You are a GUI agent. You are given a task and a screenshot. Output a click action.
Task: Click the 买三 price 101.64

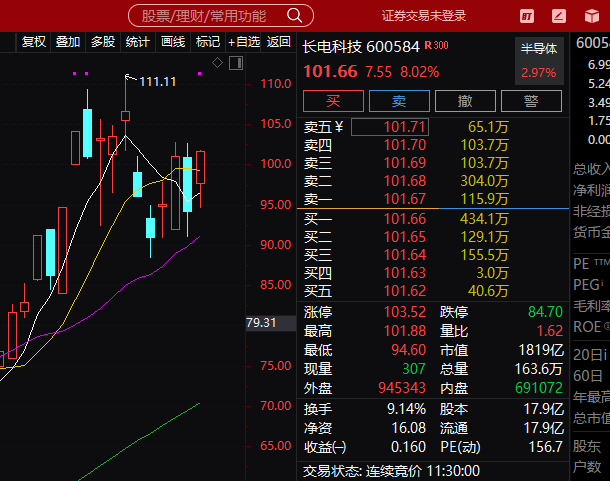405,255
